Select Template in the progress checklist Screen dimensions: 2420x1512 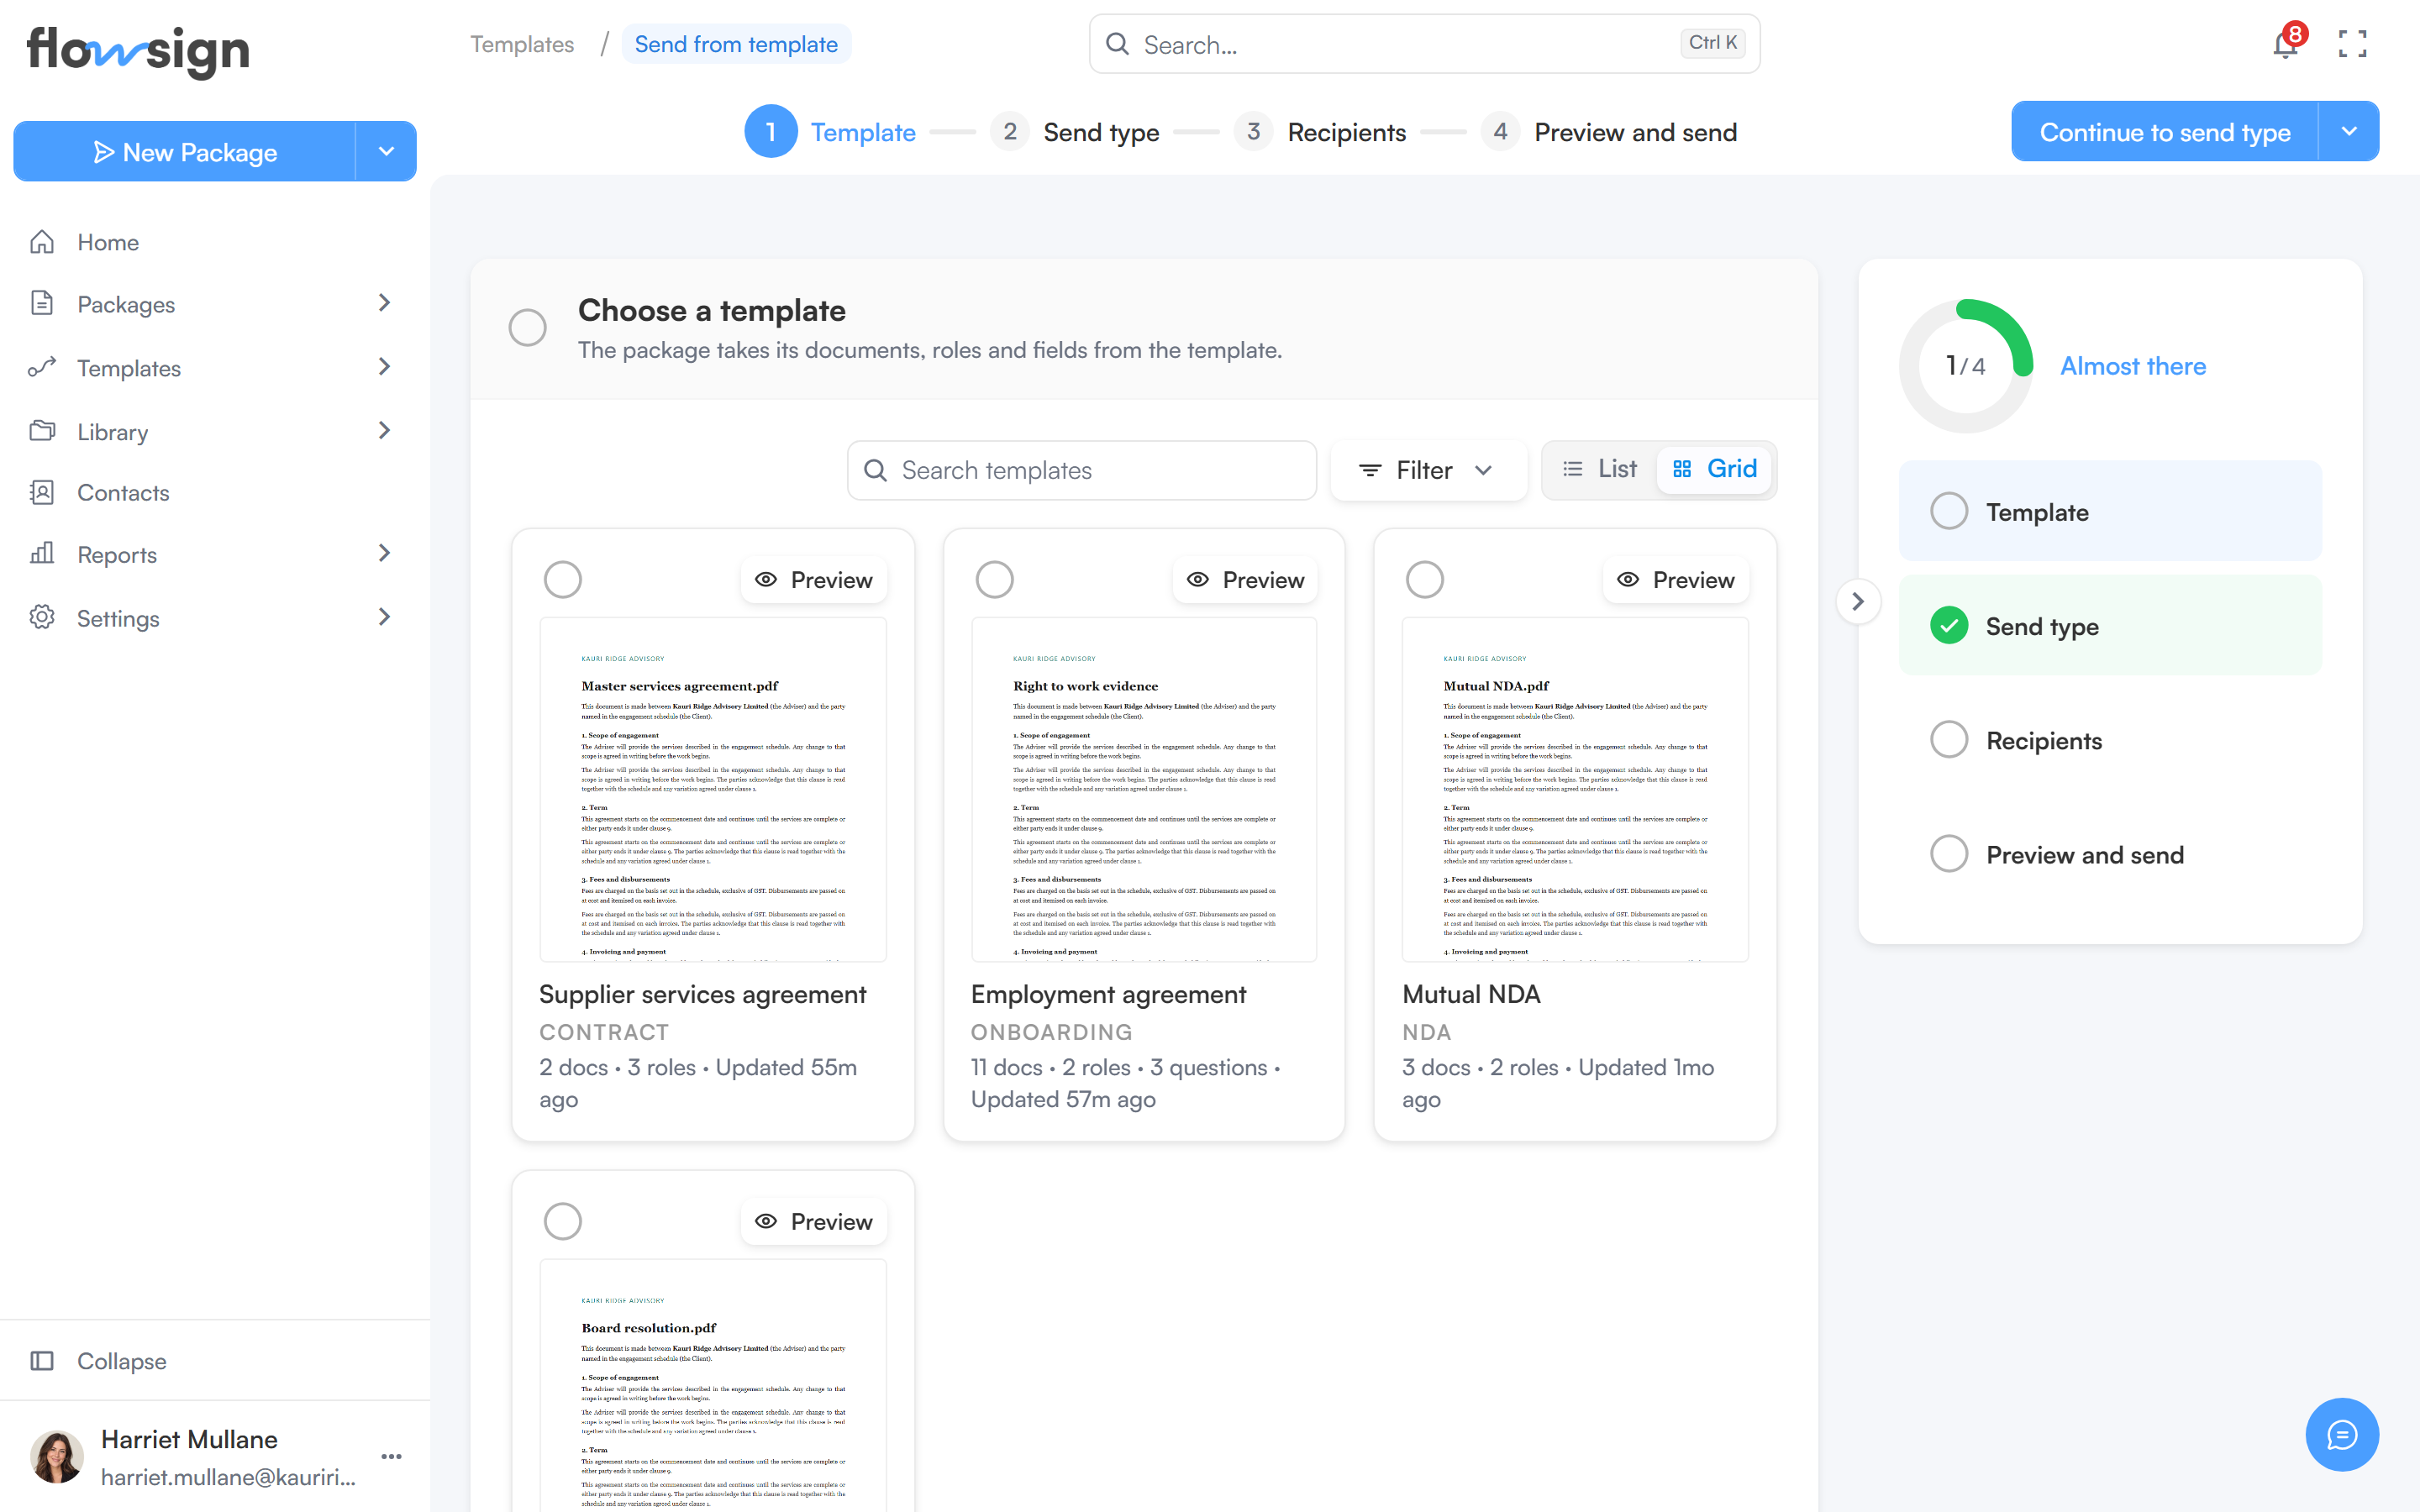click(x=2110, y=511)
